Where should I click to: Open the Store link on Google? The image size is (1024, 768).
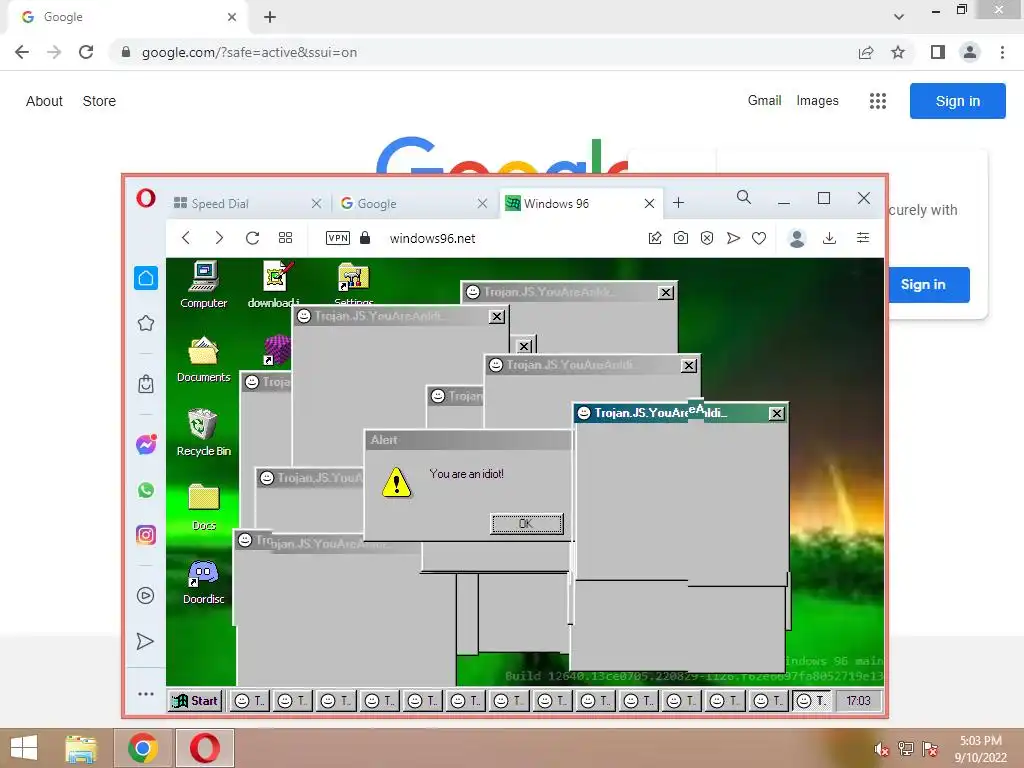click(99, 101)
